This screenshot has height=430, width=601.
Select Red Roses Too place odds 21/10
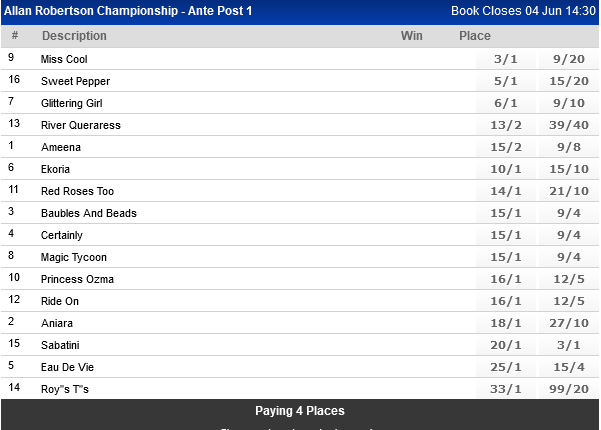coord(567,191)
